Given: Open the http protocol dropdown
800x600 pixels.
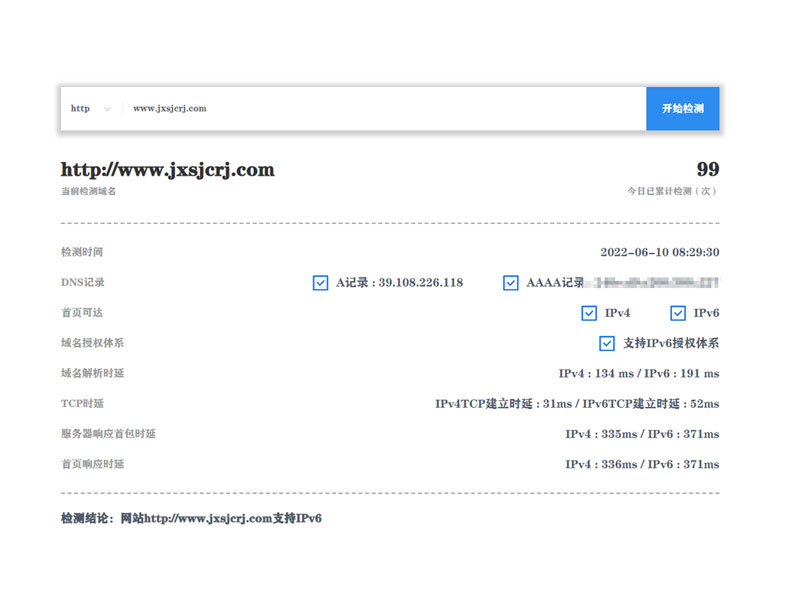Looking at the screenshot, I should point(90,109).
